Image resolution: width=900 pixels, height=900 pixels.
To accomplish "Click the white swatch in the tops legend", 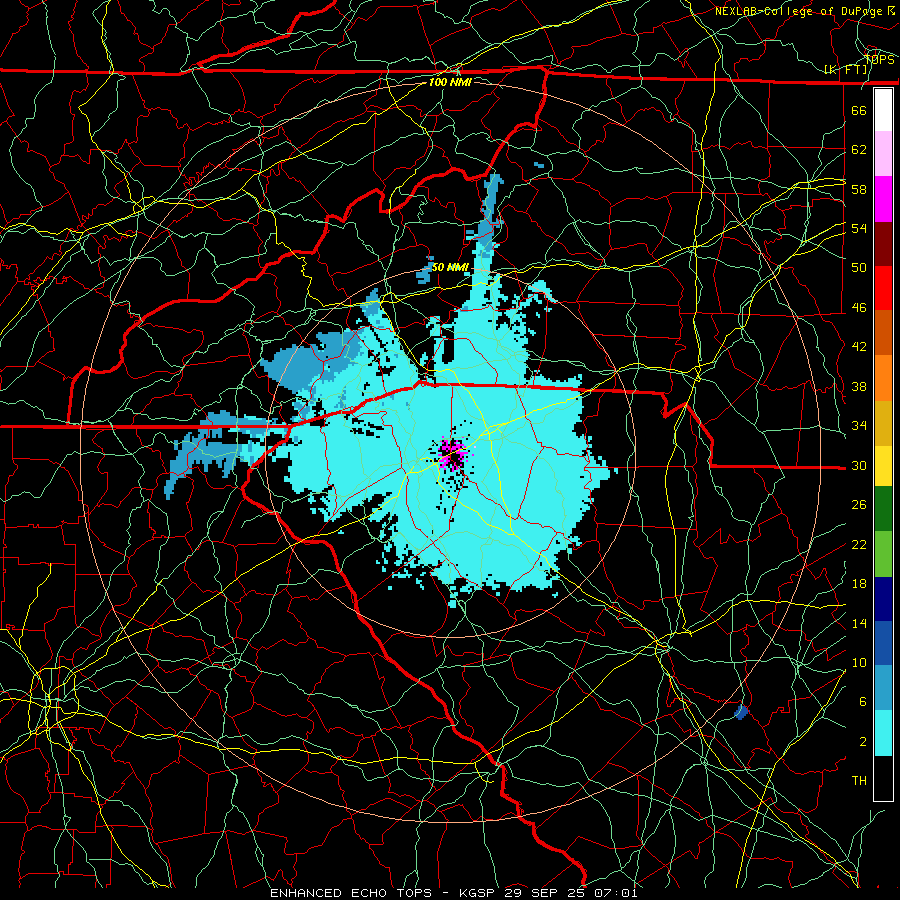I will (x=883, y=110).
